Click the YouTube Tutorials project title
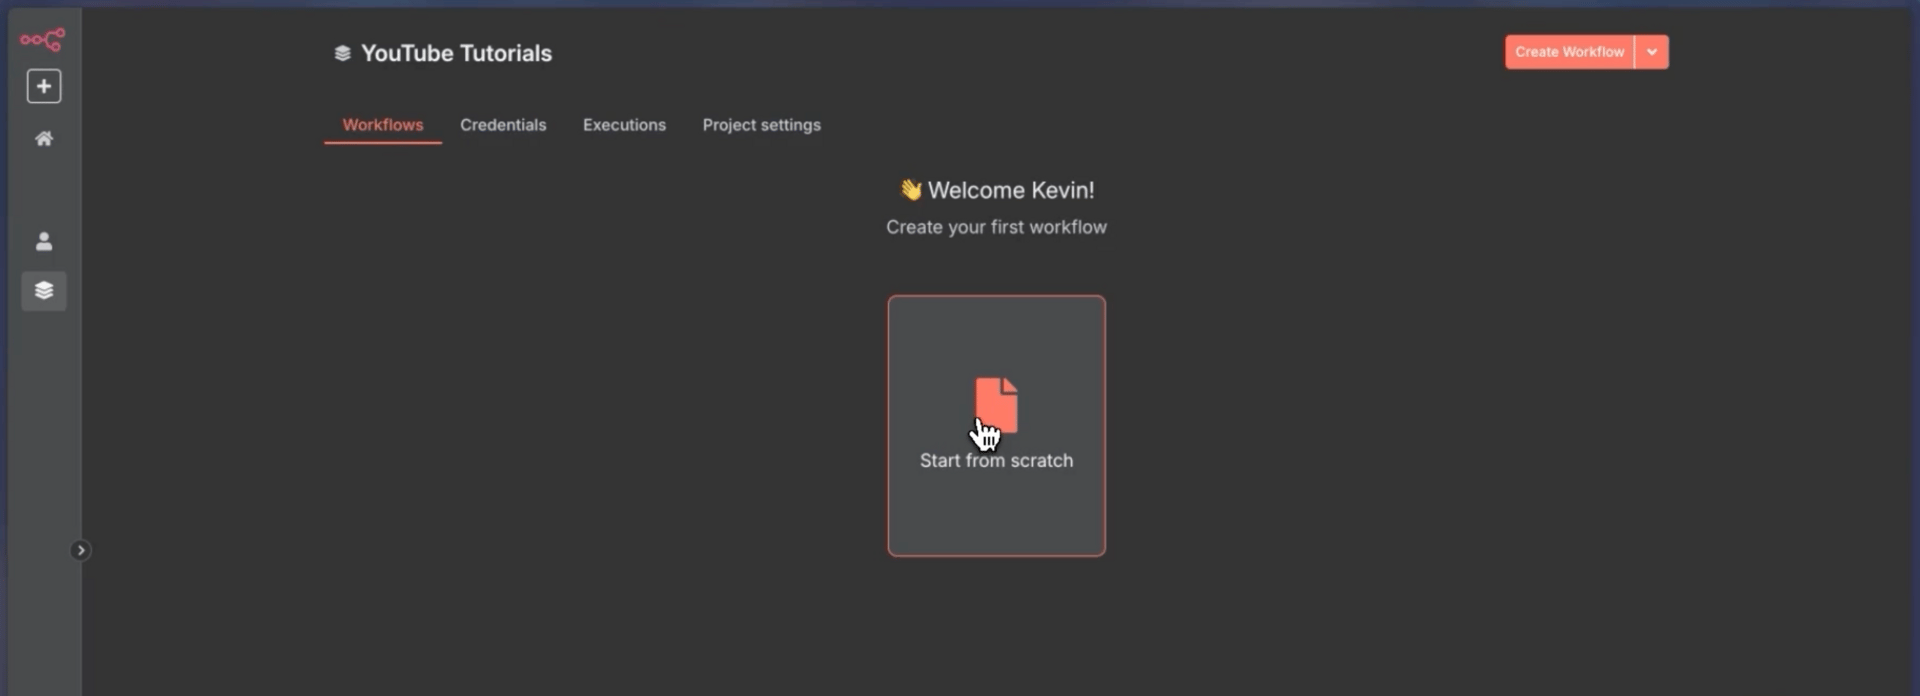This screenshot has height=696, width=1920. point(456,53)
